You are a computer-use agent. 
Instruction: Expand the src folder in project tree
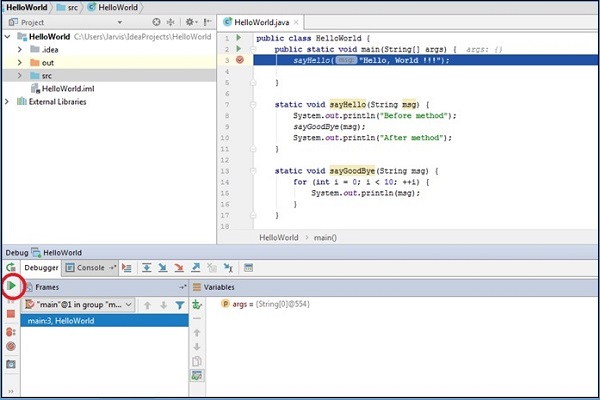[20, 75]
